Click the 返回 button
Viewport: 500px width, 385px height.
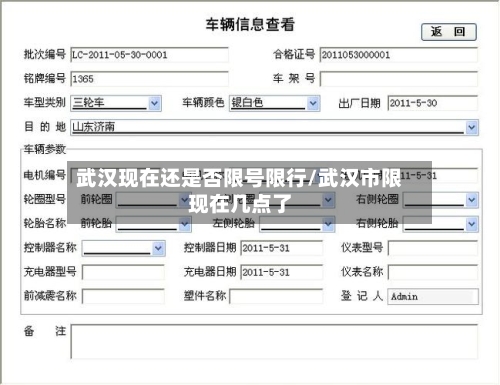[449, 32]
